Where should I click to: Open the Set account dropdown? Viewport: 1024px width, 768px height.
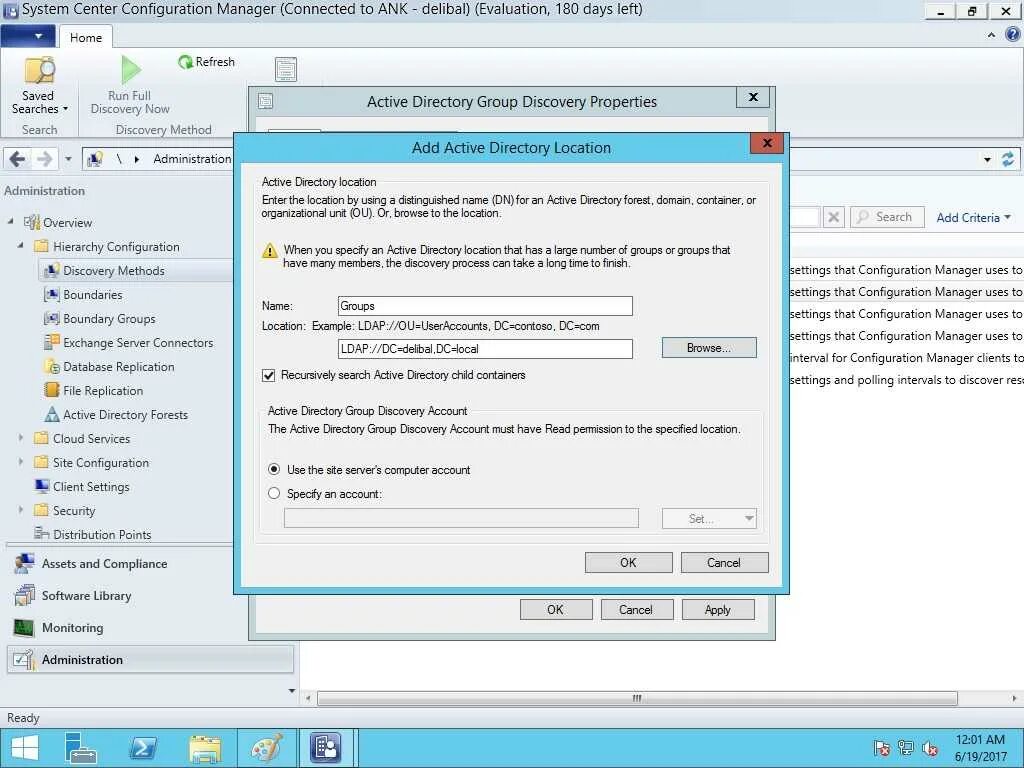click(709, 519)
